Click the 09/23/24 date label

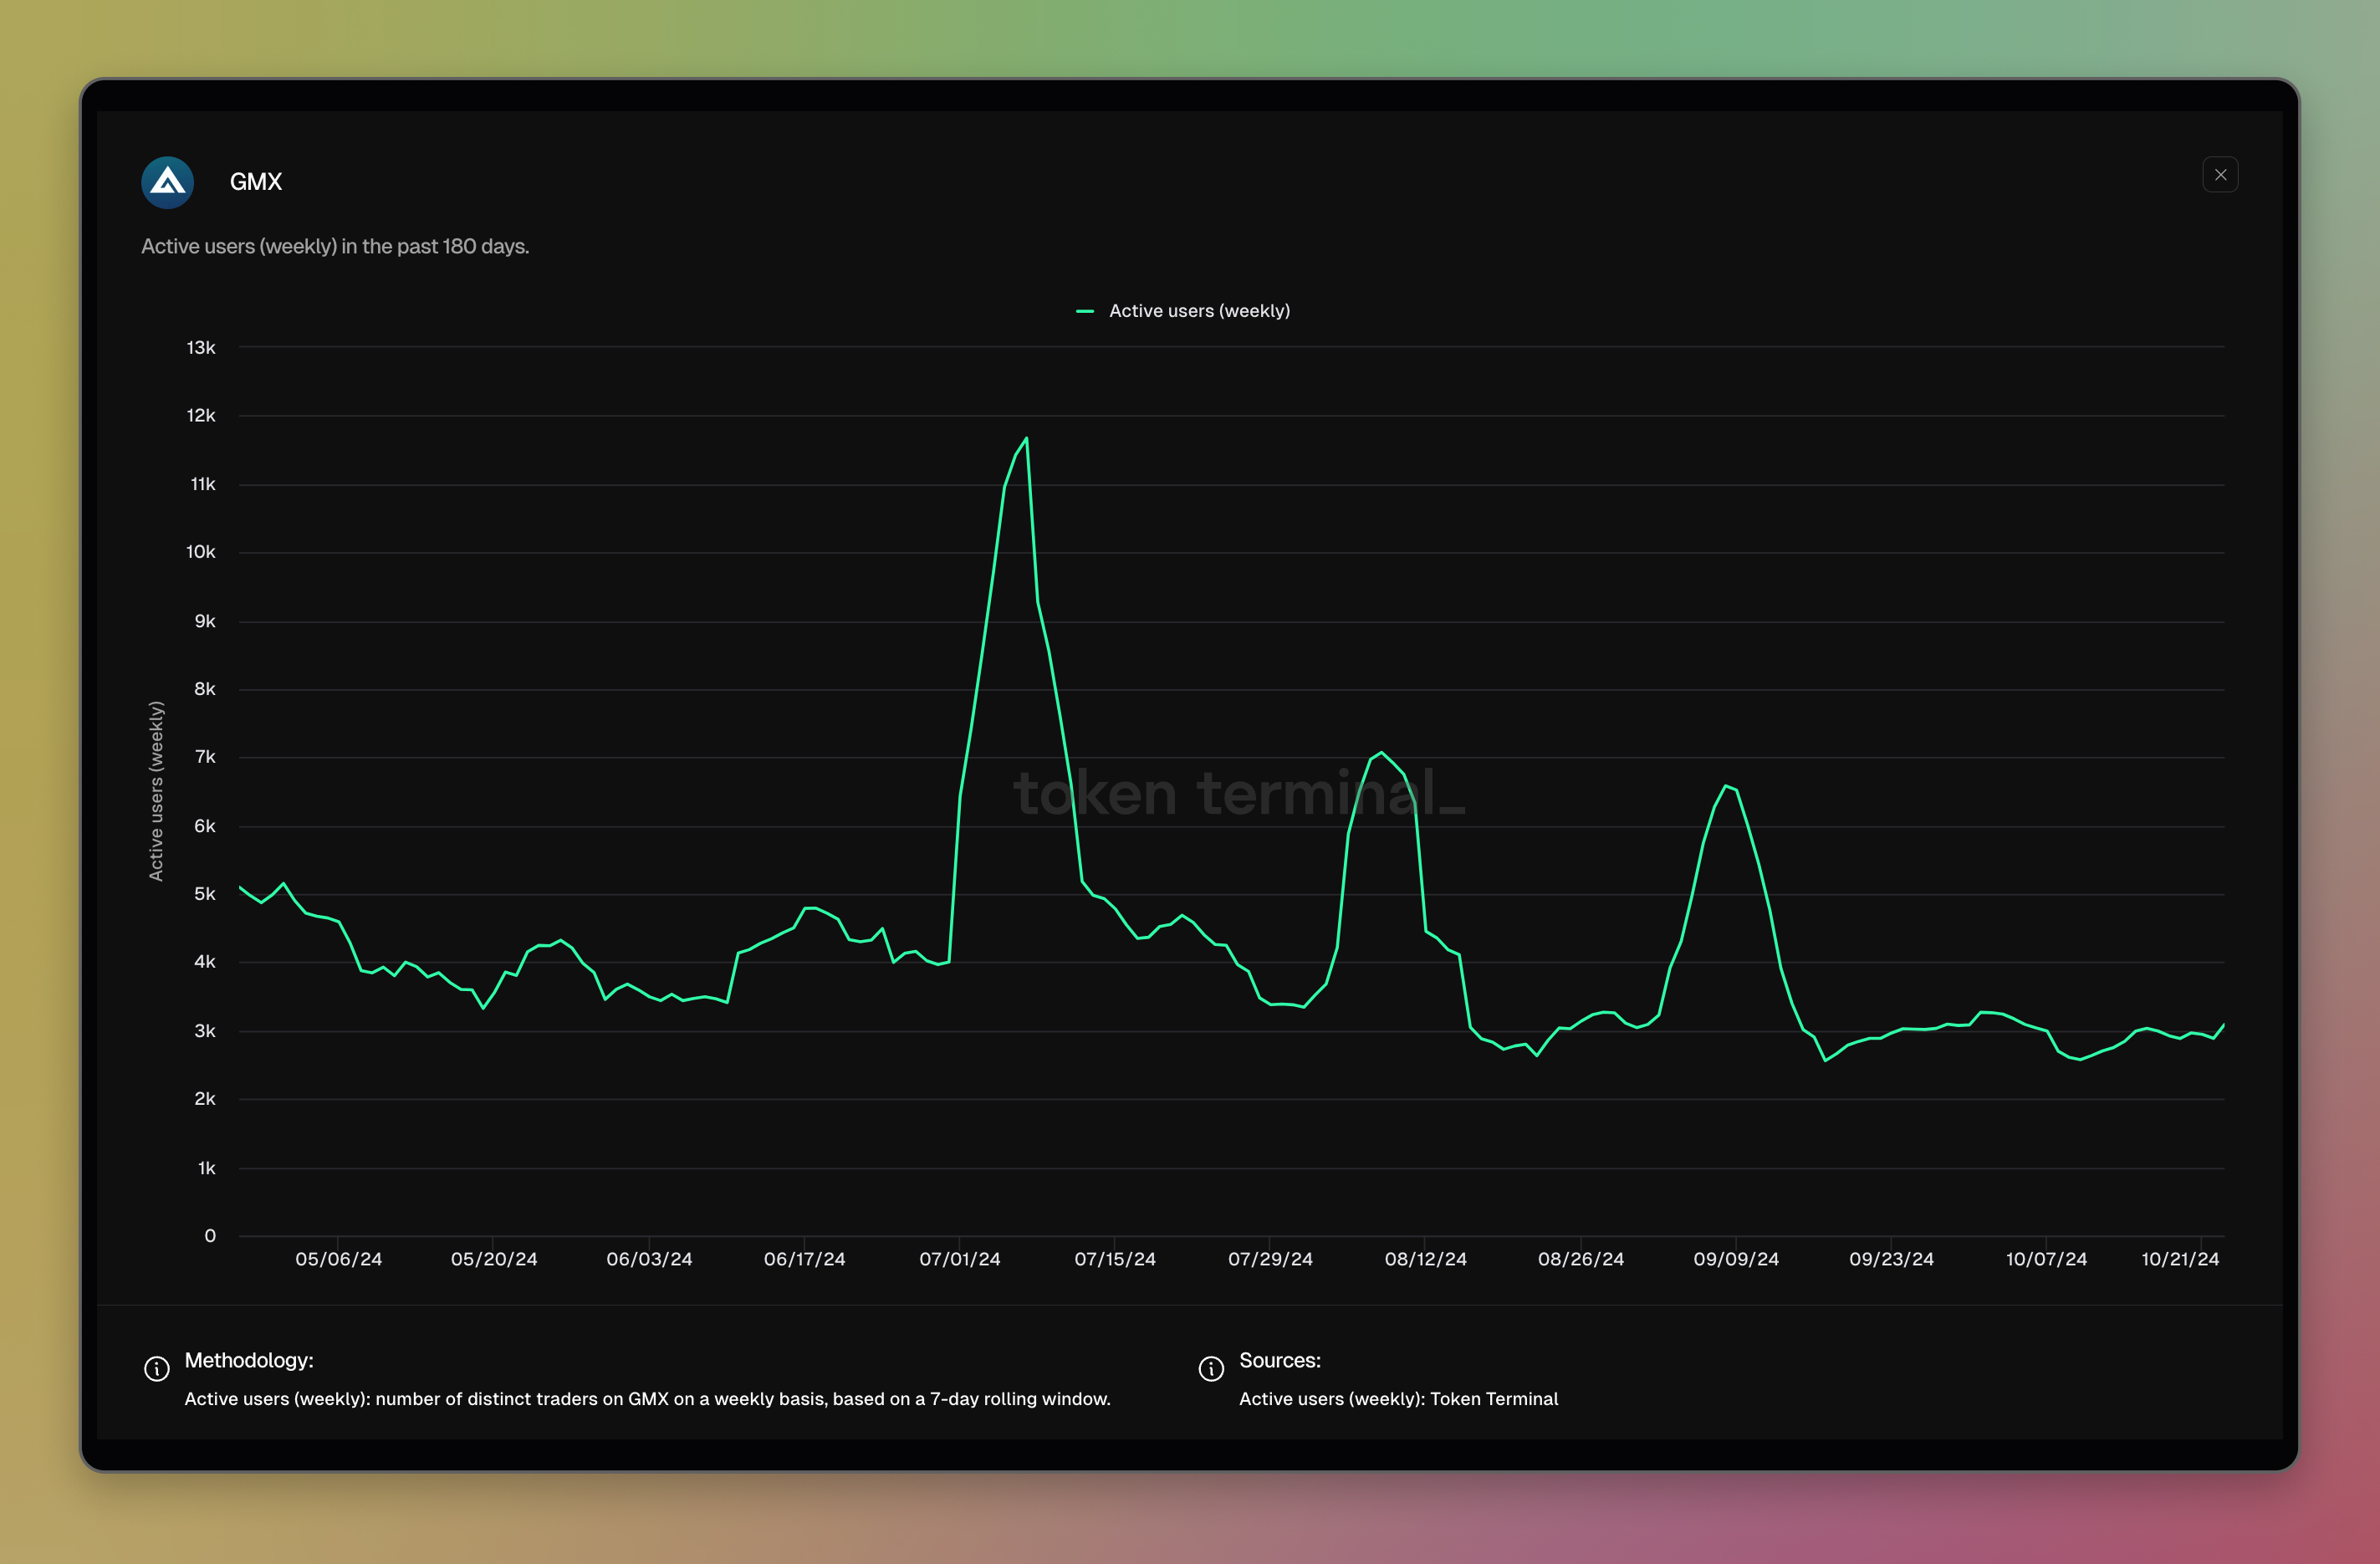coord(1891,1259)
